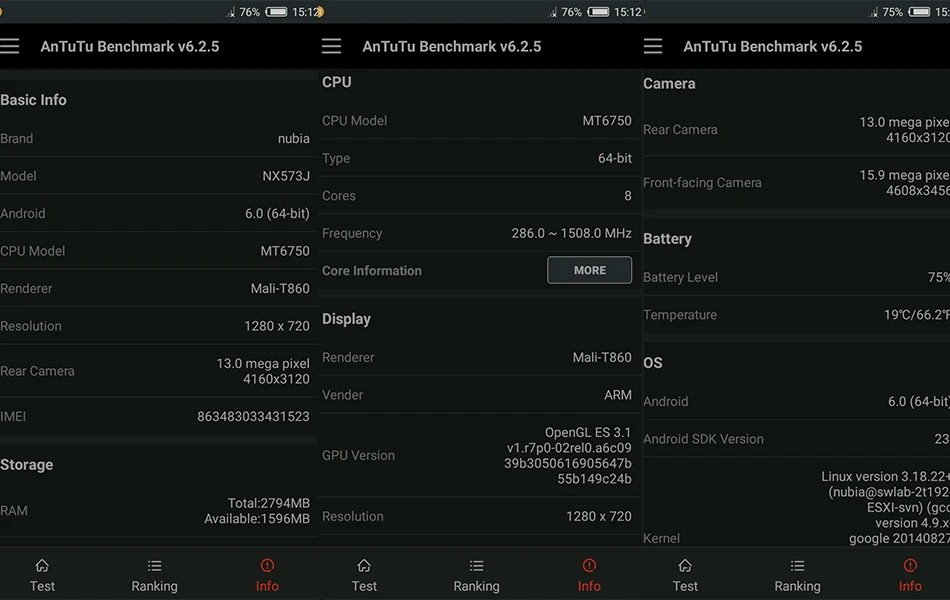Tap Info icon in left panel
This screenshot has width=950, height=600.
pos(267,565)
